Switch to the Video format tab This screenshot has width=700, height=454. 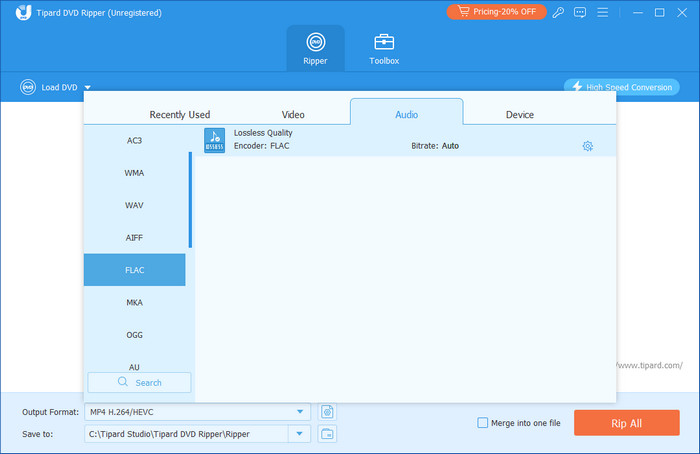(x=293, y=115)
